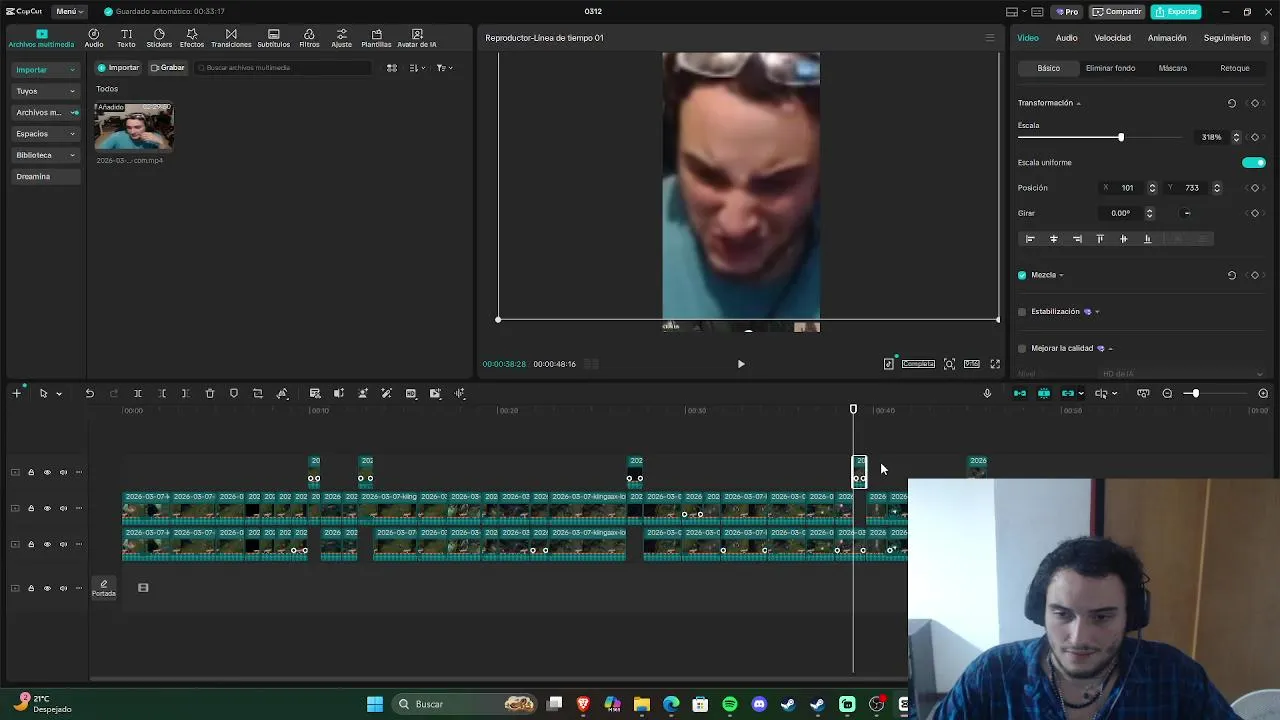Image resolution: width=1280 pixels, height=720 pixels.
Task: Open the Menú dropdown
Action: coord(68,12)
